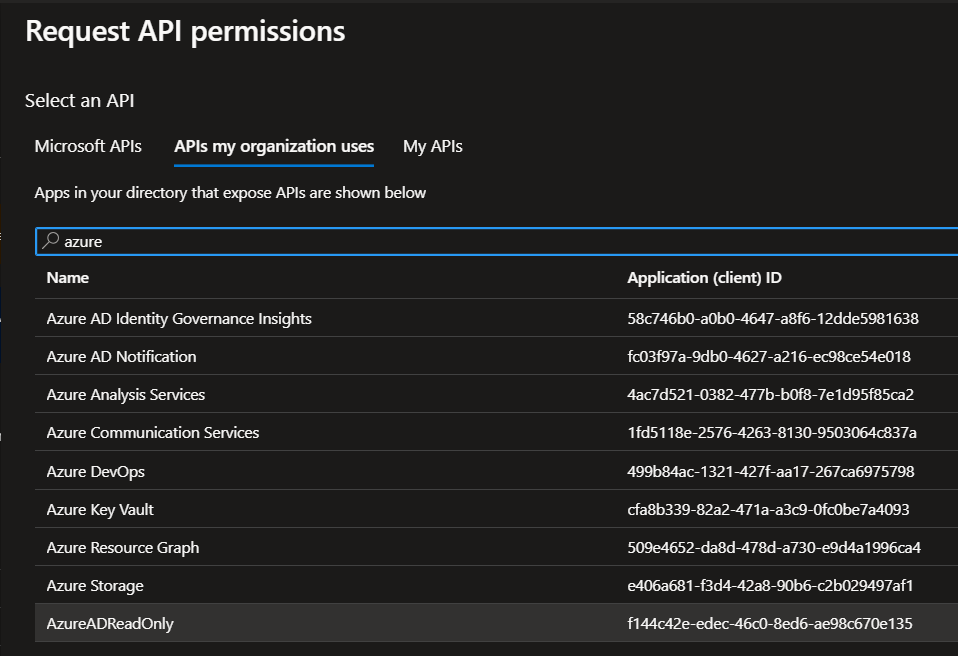Click client ID 499b84ac-1321-427f-aa17-267ca6975798
Screen dimensions: 958x656
(x=770, y=472)
